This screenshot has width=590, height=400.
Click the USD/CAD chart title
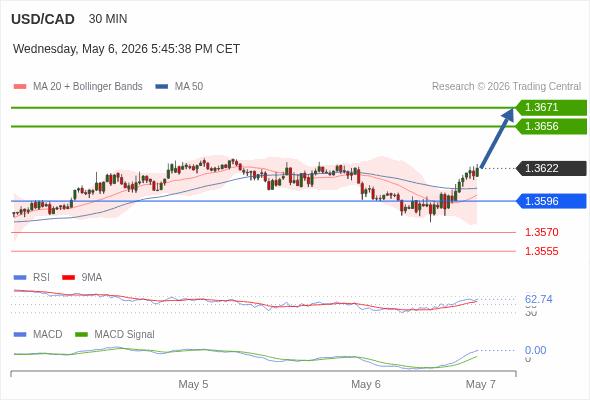(x=43, y=19)
